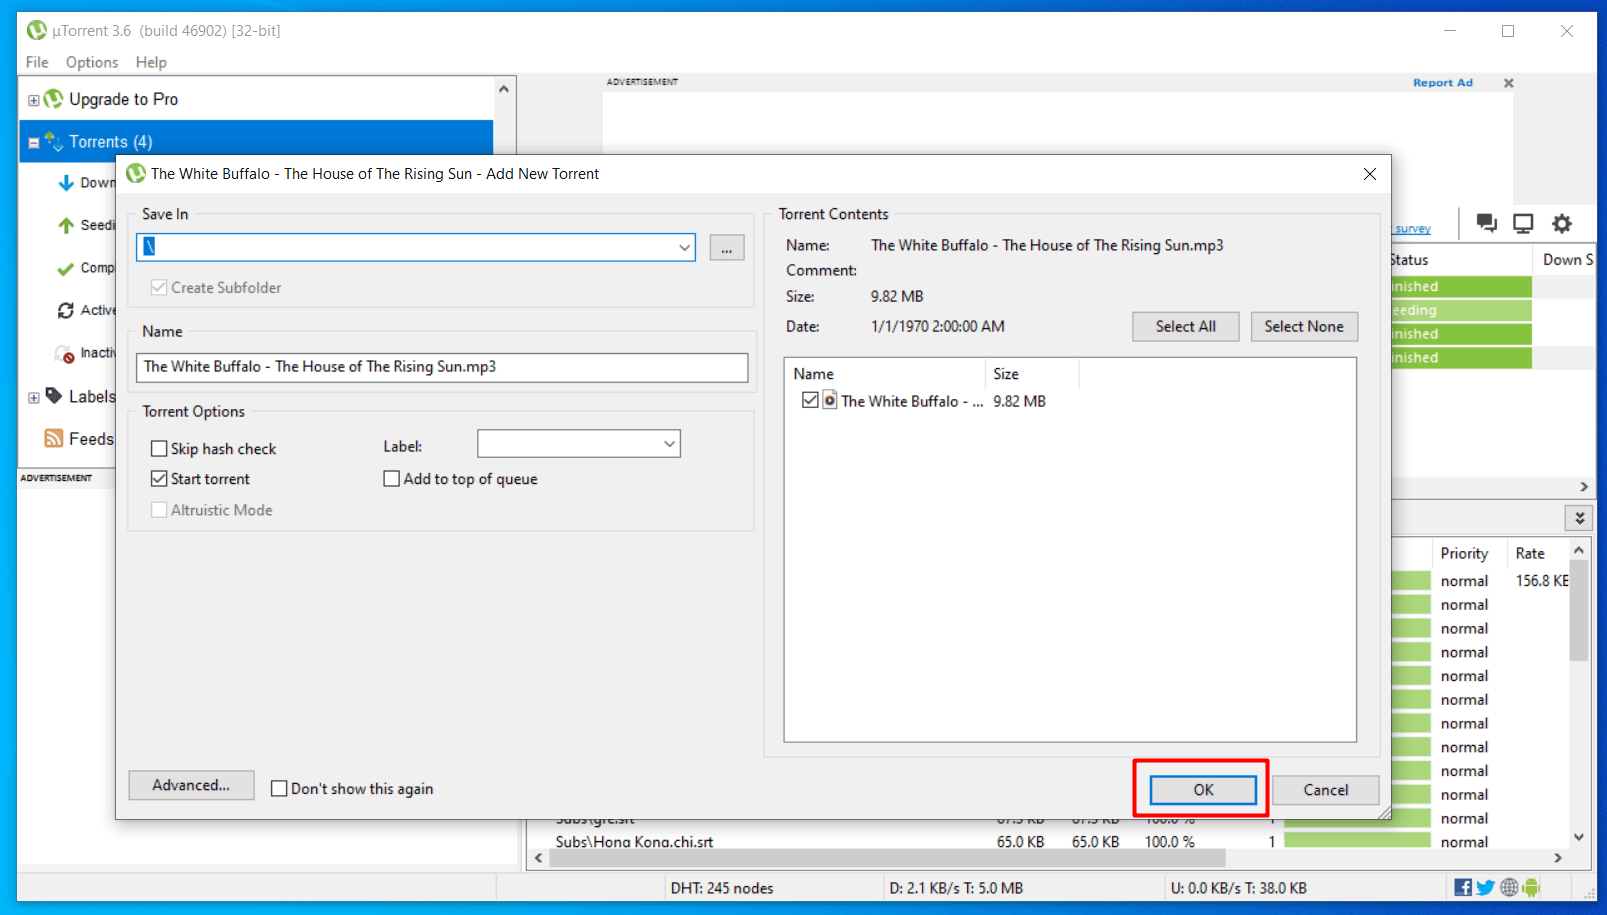
Task: Check Add to top of queue
Action: click(x=392, y=479)
